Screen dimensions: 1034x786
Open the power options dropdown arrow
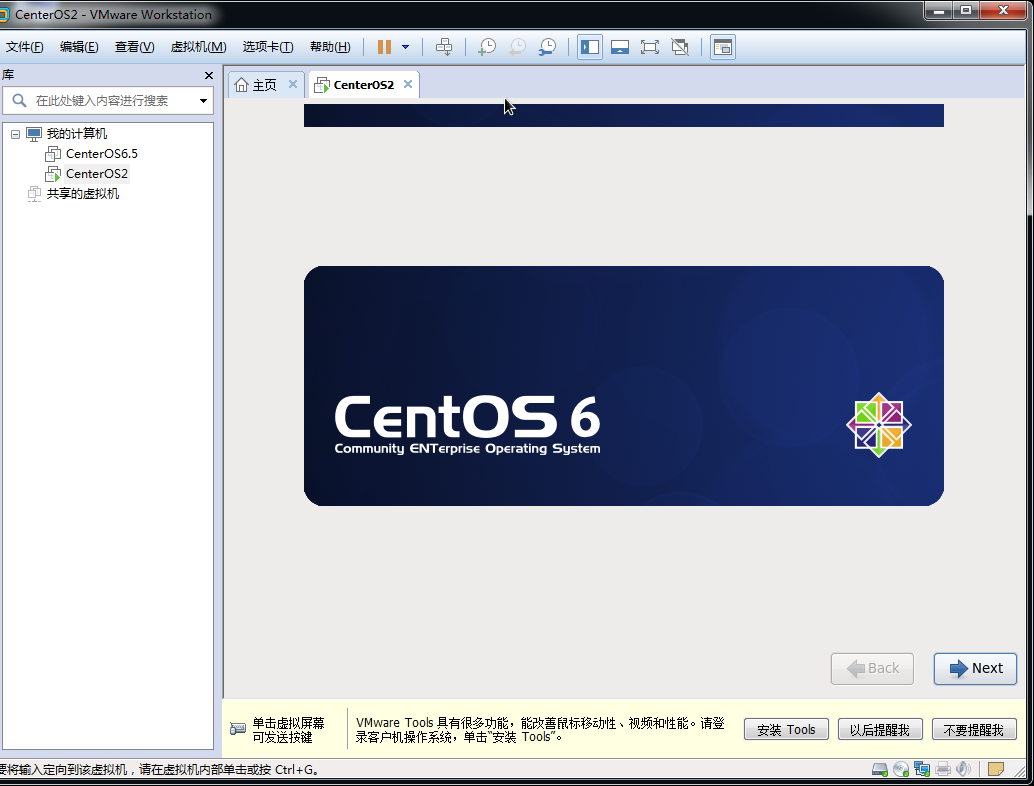(x=406, y=47)
